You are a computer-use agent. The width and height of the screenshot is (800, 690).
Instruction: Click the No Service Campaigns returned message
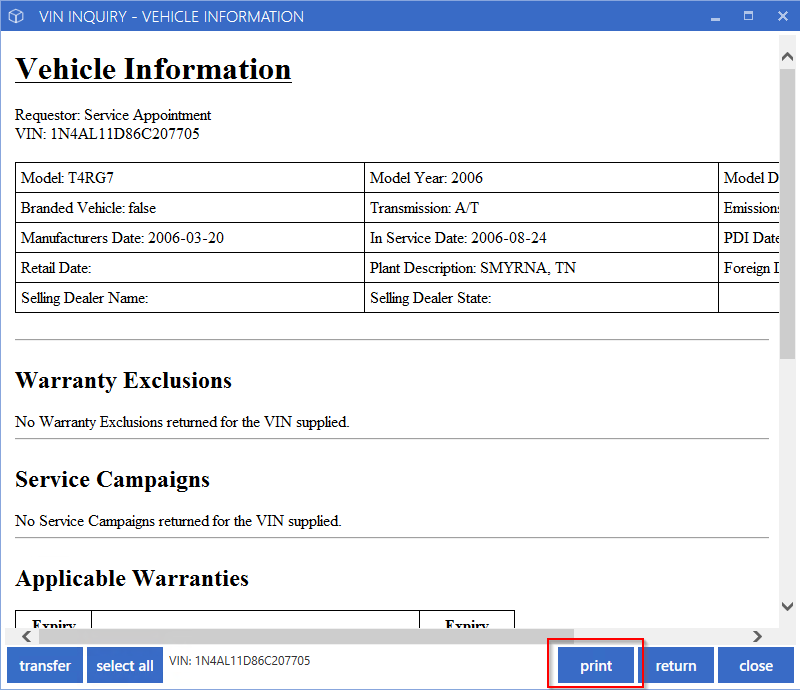[178, 521]
